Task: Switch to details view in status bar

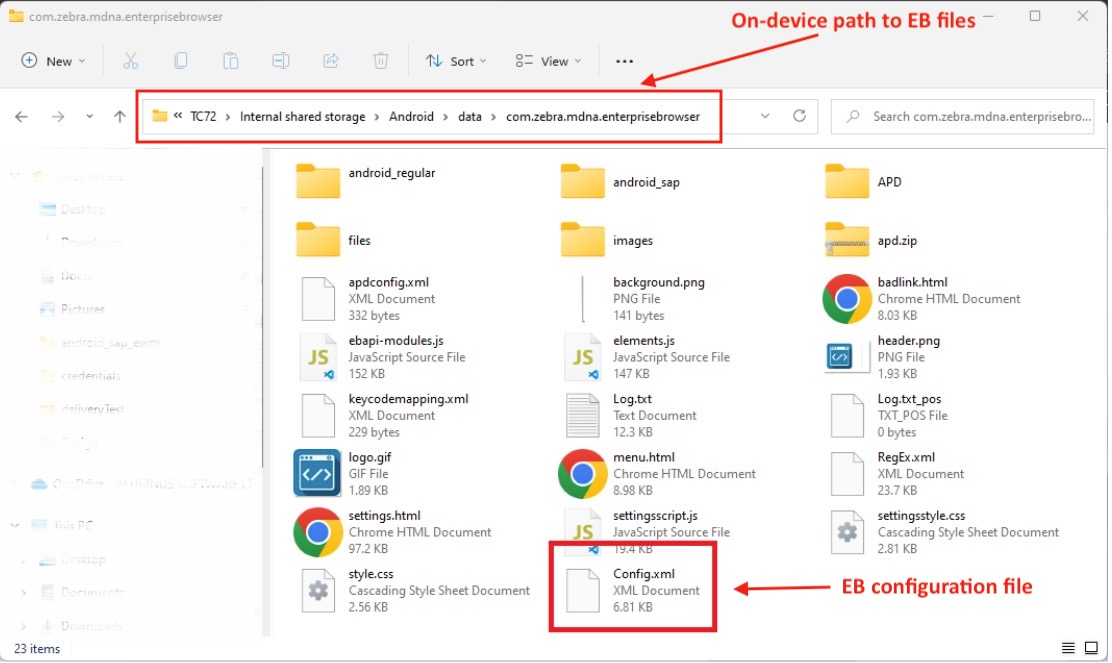Action: tap(1069, 649)
